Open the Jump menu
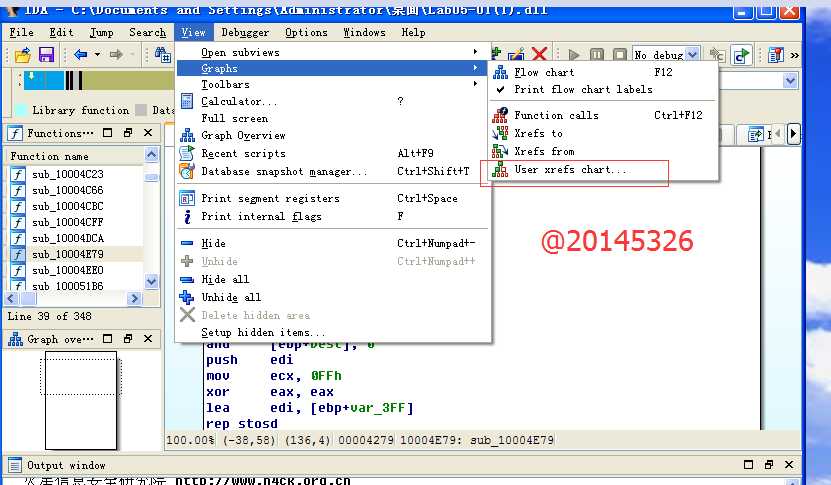831x485 pixels. point(101,32)
